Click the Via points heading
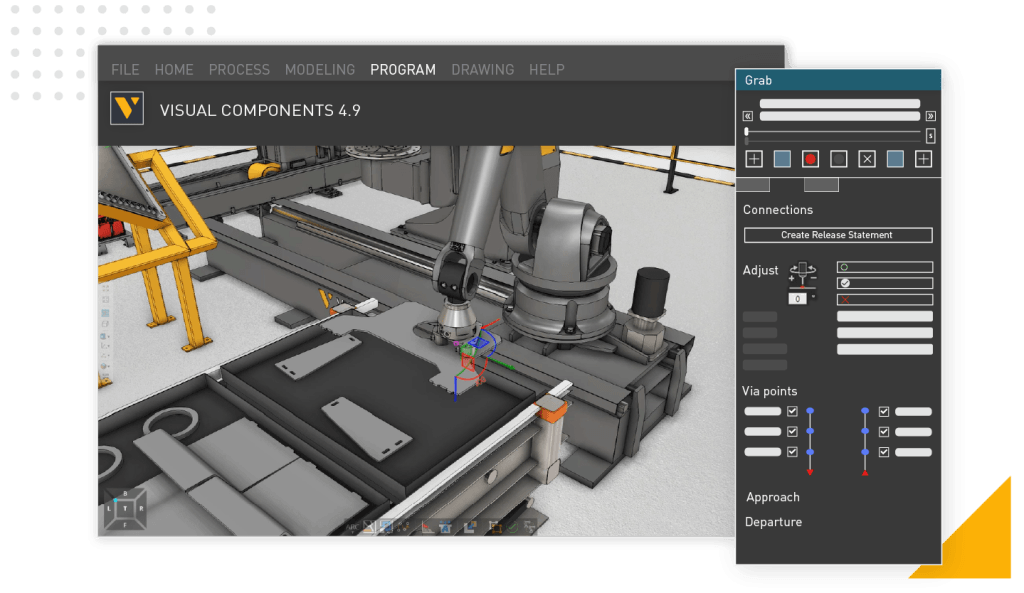This screenshot has height=593, width=1024. pyautogui.click(x=769, y=391)
